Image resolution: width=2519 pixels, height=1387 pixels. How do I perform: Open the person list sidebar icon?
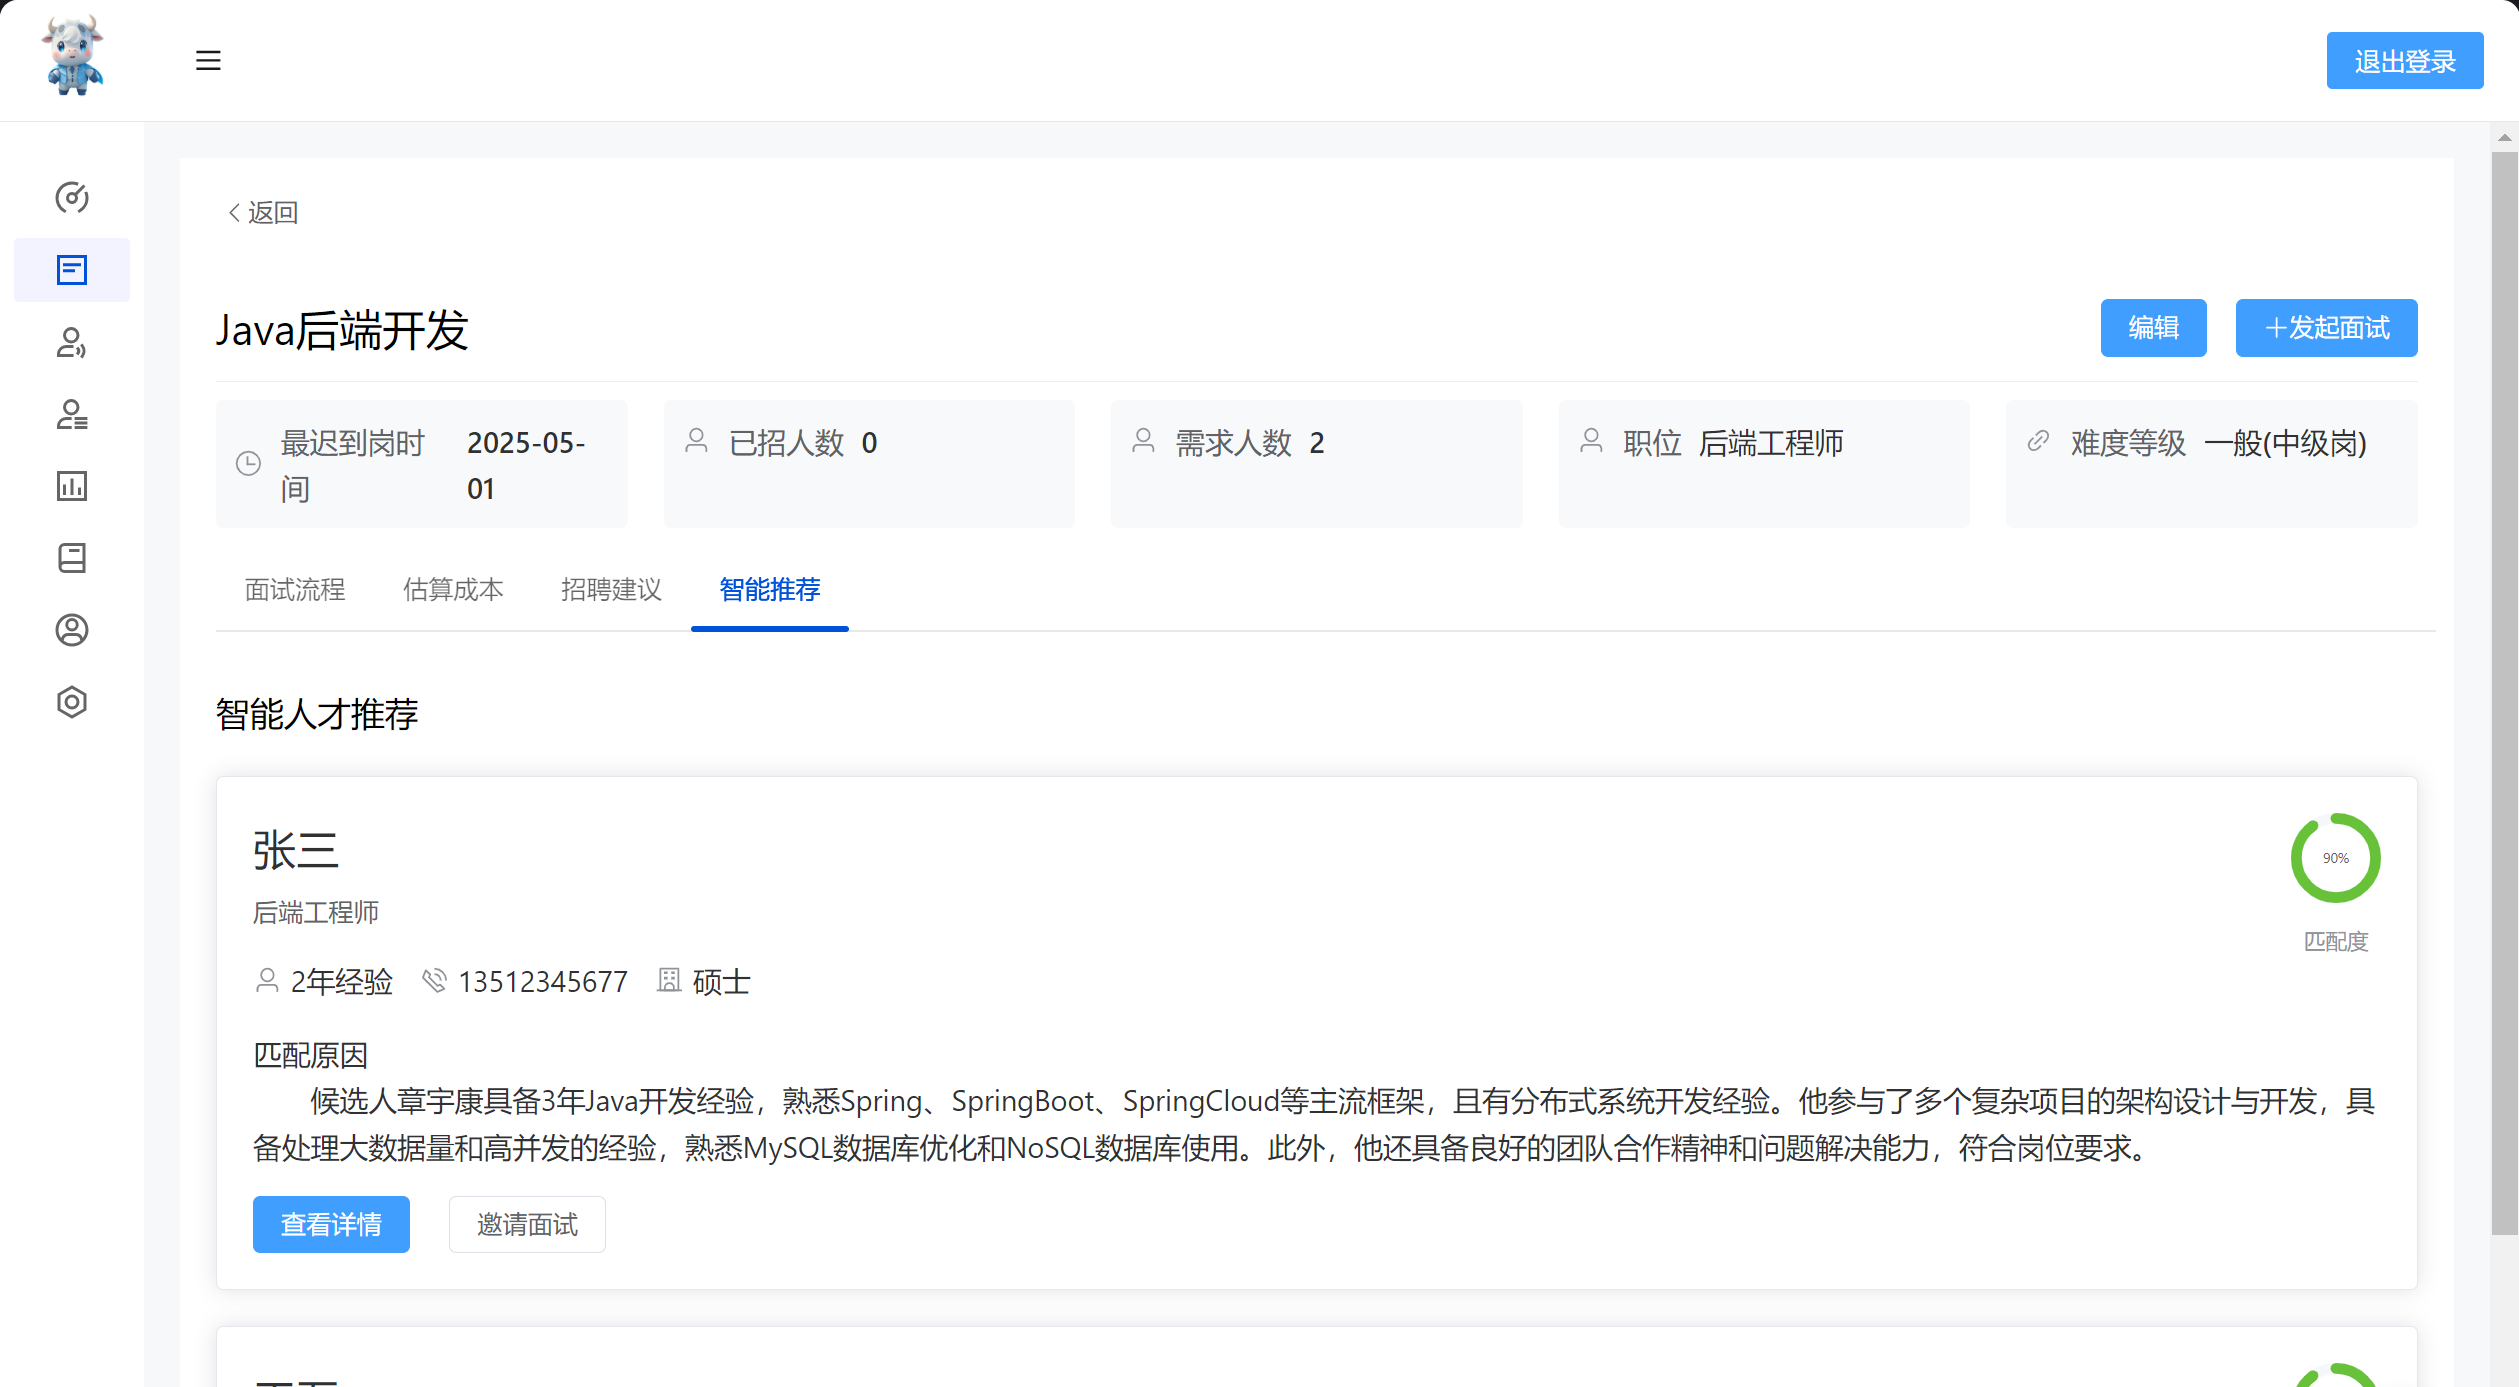click(x=72, y=414)
